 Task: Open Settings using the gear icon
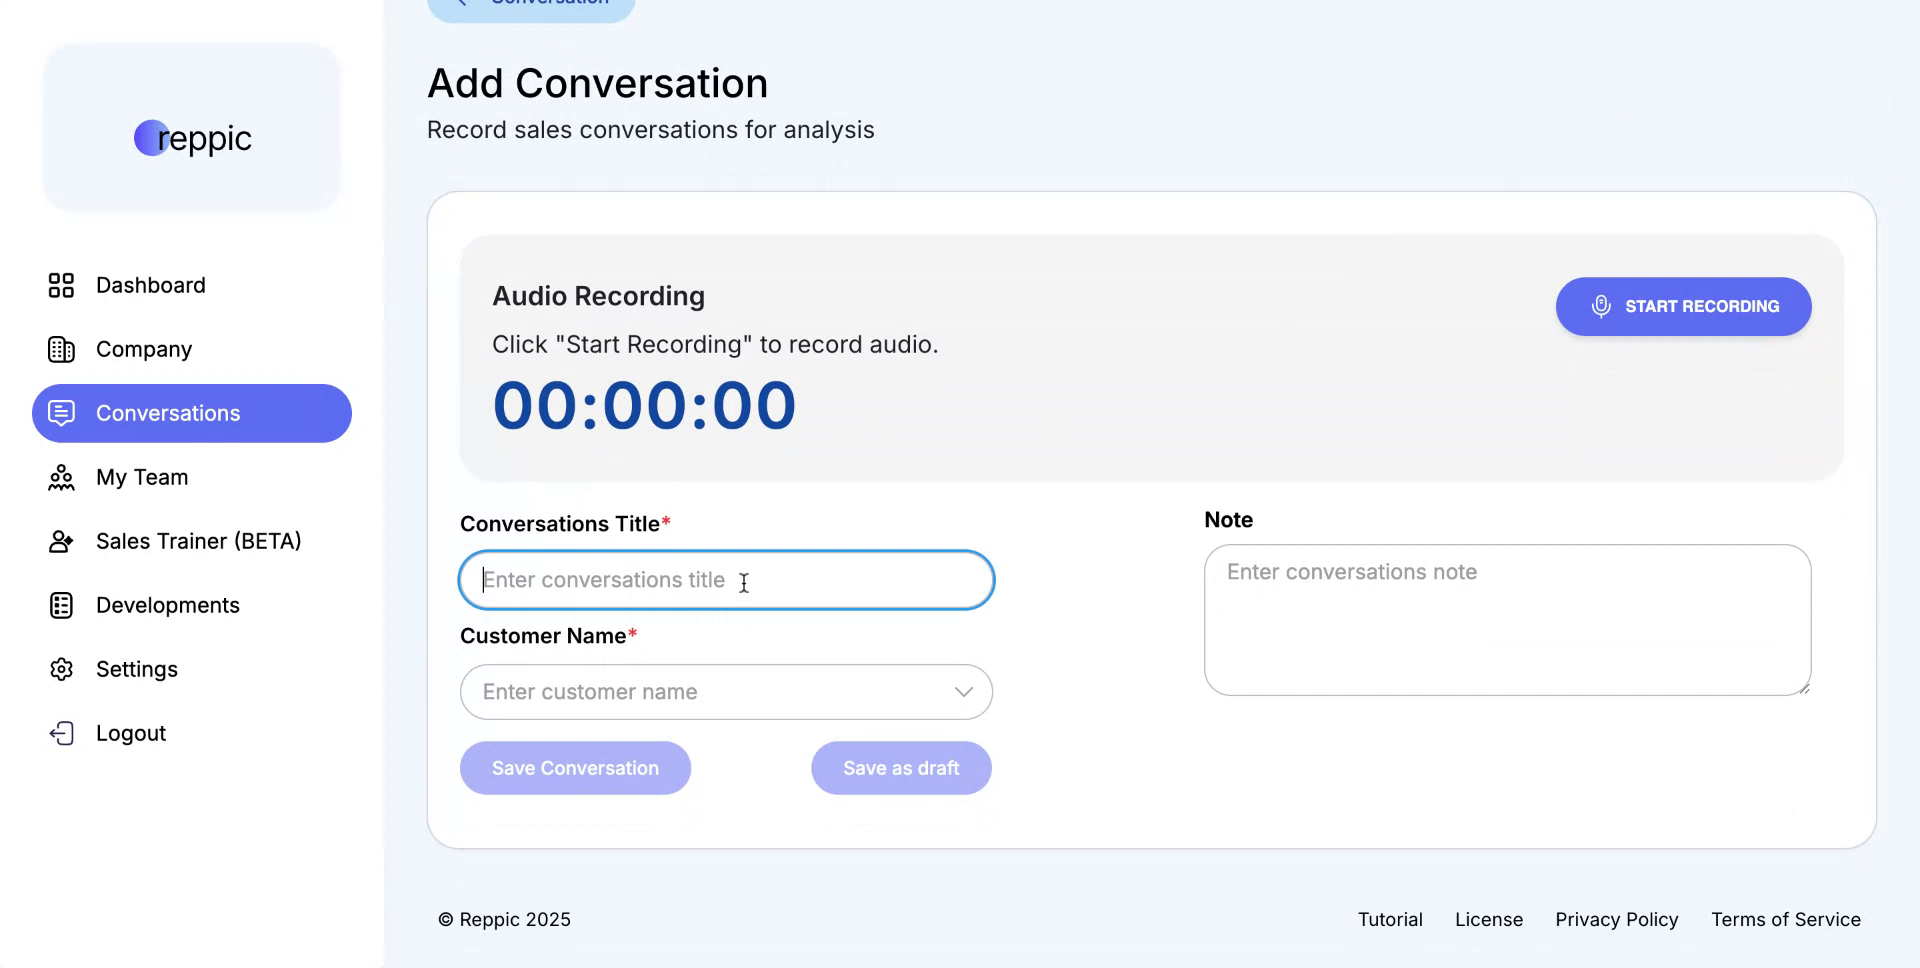61,669
